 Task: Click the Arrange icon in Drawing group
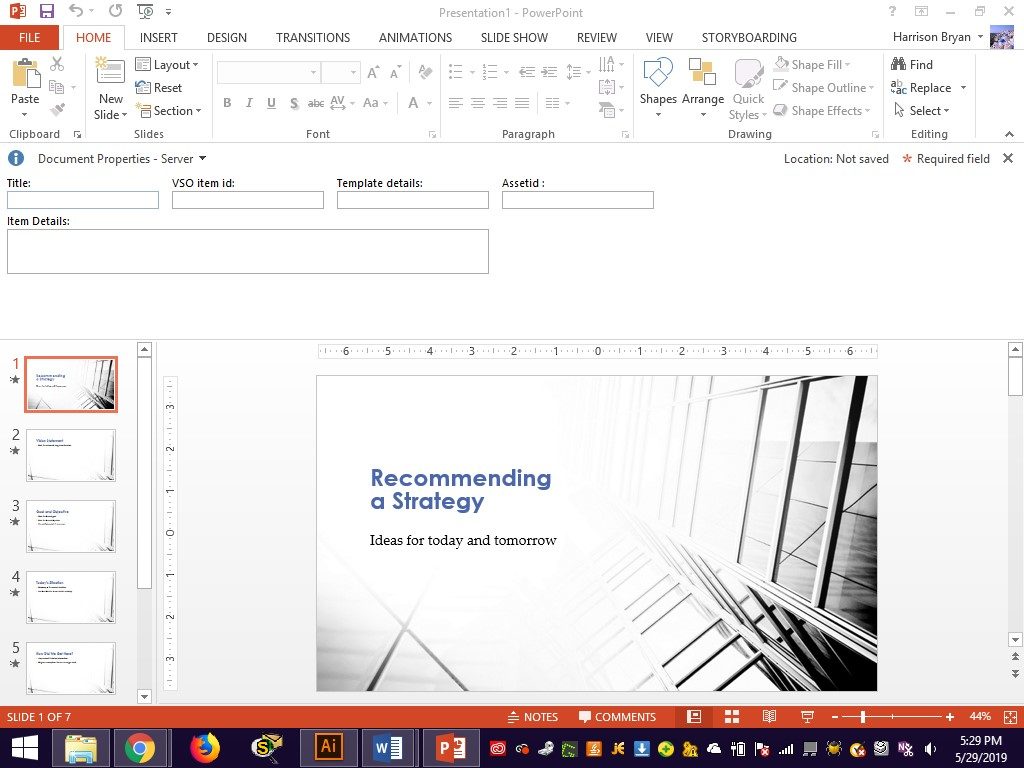coord(702,85)
